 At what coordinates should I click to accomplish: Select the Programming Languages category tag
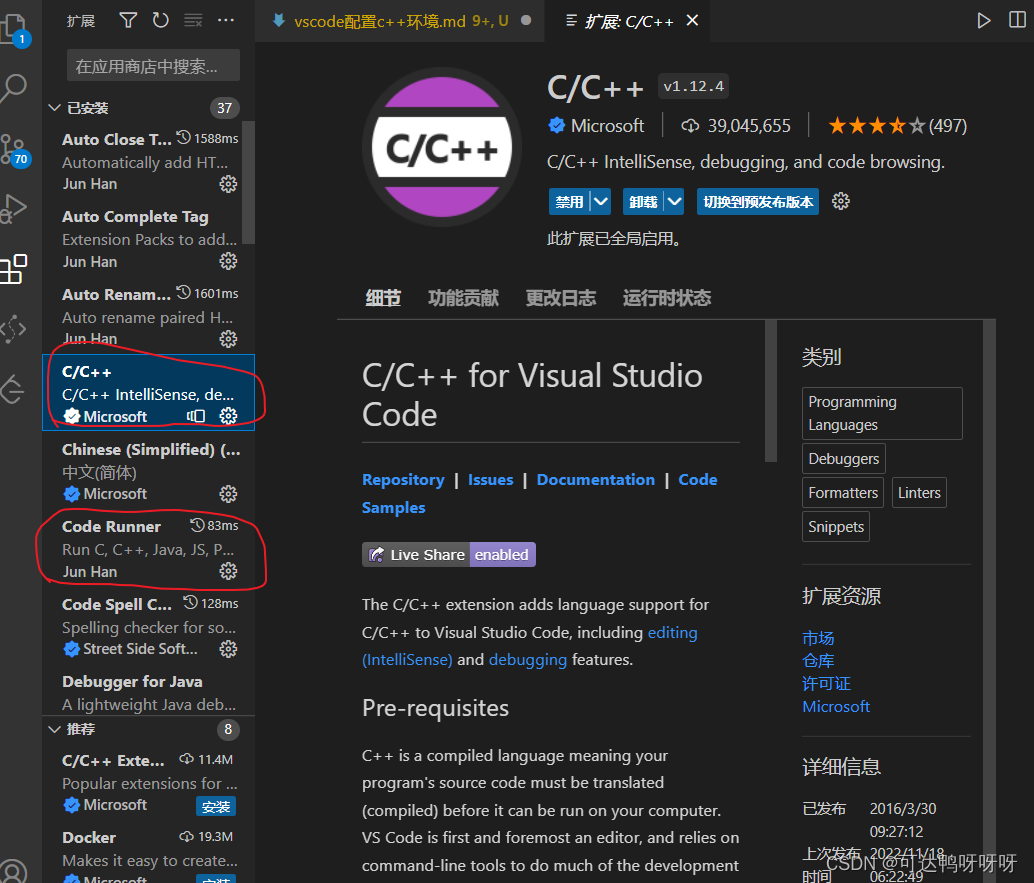882,413
